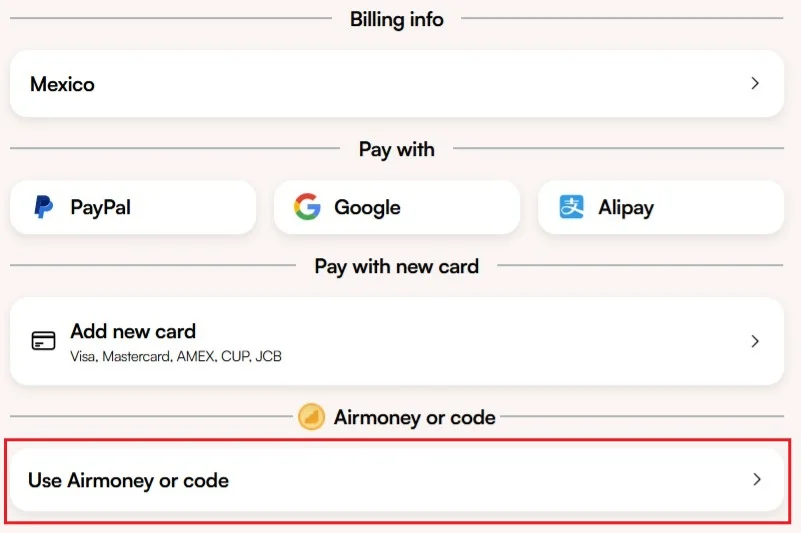Click the Alipay logo icon
This screenshot has height=534, width=801.
click(571, 208)
